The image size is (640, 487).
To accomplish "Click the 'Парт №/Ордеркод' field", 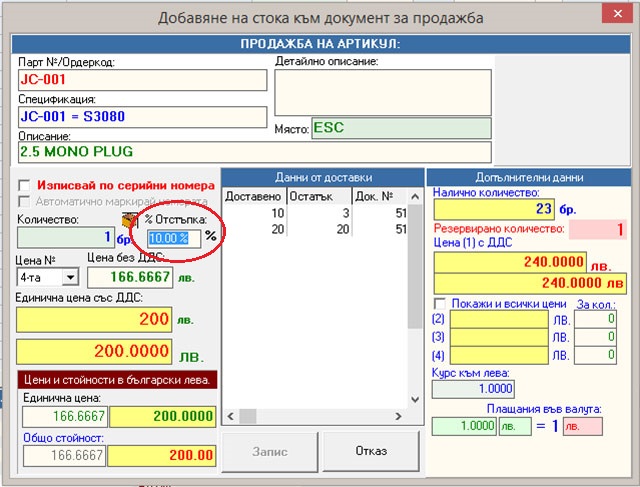I will coord(141,81).
